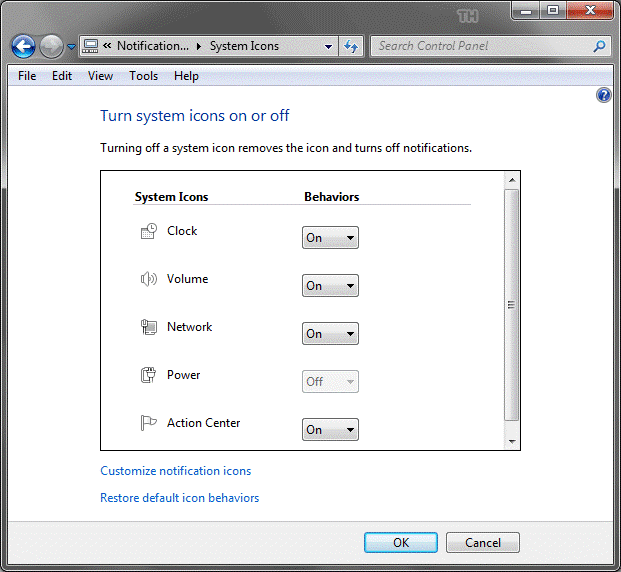Viewport: 621px width, 572px height.
Task: Click the list scrollbar up arrow
Action: (x=512, y=180)
